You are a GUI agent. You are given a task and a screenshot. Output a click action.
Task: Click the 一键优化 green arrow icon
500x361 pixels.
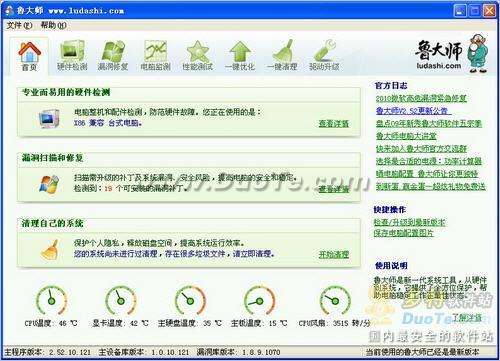coord(240,51)
